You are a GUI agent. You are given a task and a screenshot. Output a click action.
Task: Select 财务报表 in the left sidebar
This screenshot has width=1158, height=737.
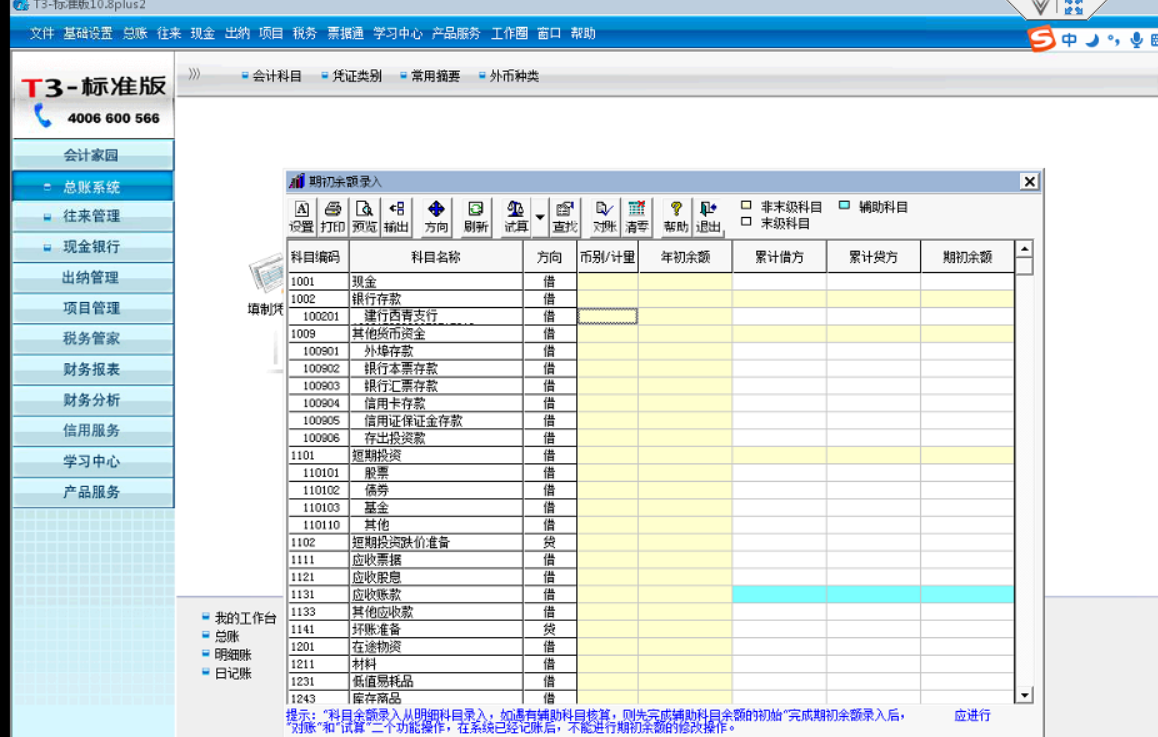[93, 369]
